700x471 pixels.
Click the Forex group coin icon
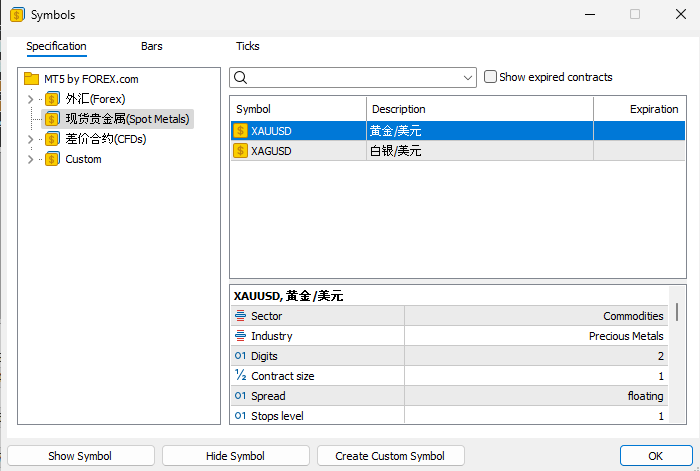tap(53, 99)
